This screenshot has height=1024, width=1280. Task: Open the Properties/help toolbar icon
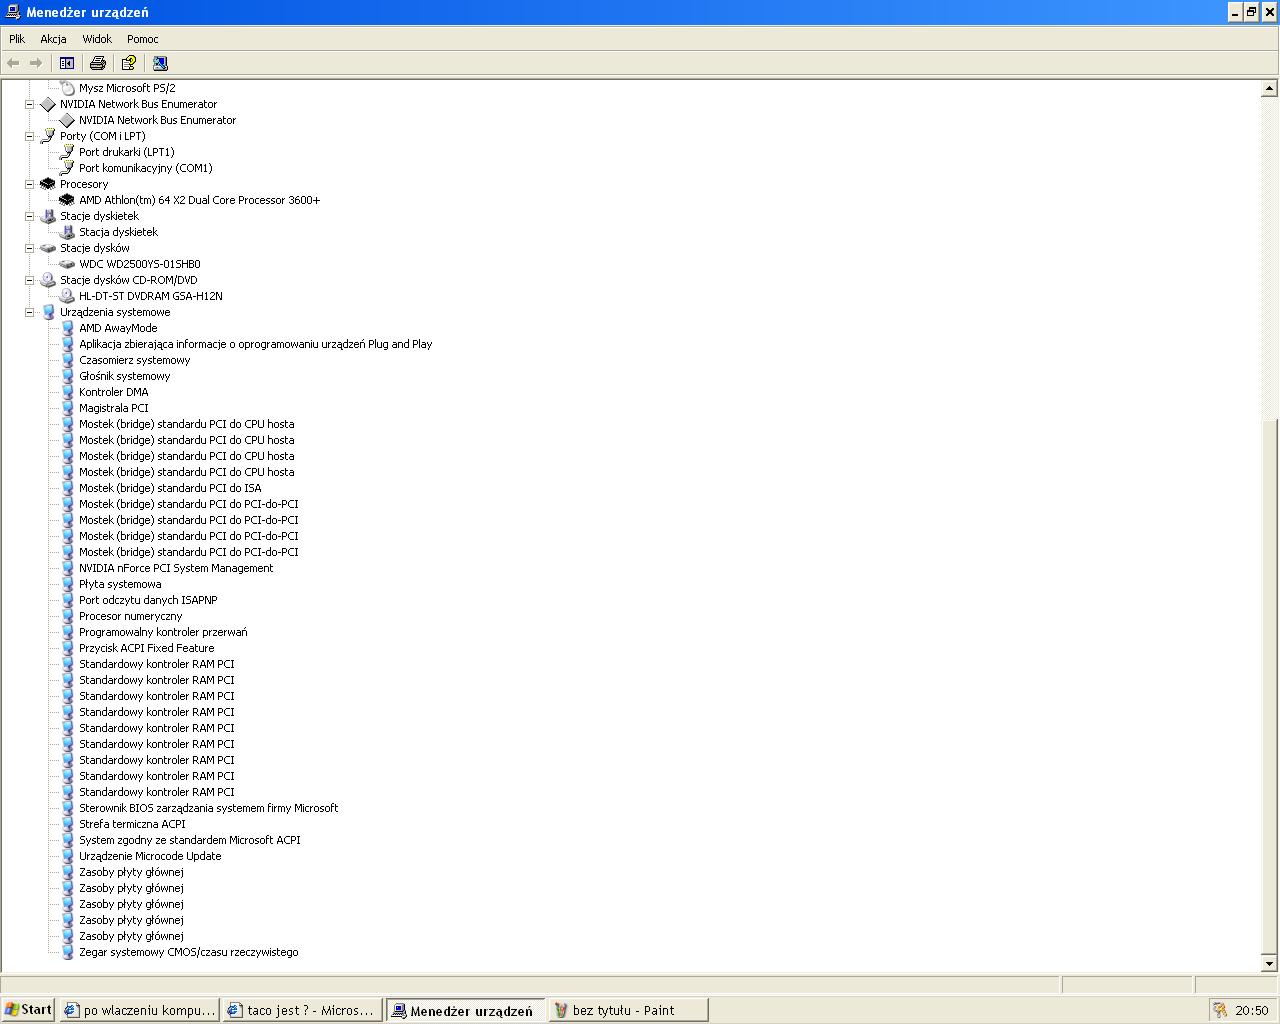click(x=129, y=63)
